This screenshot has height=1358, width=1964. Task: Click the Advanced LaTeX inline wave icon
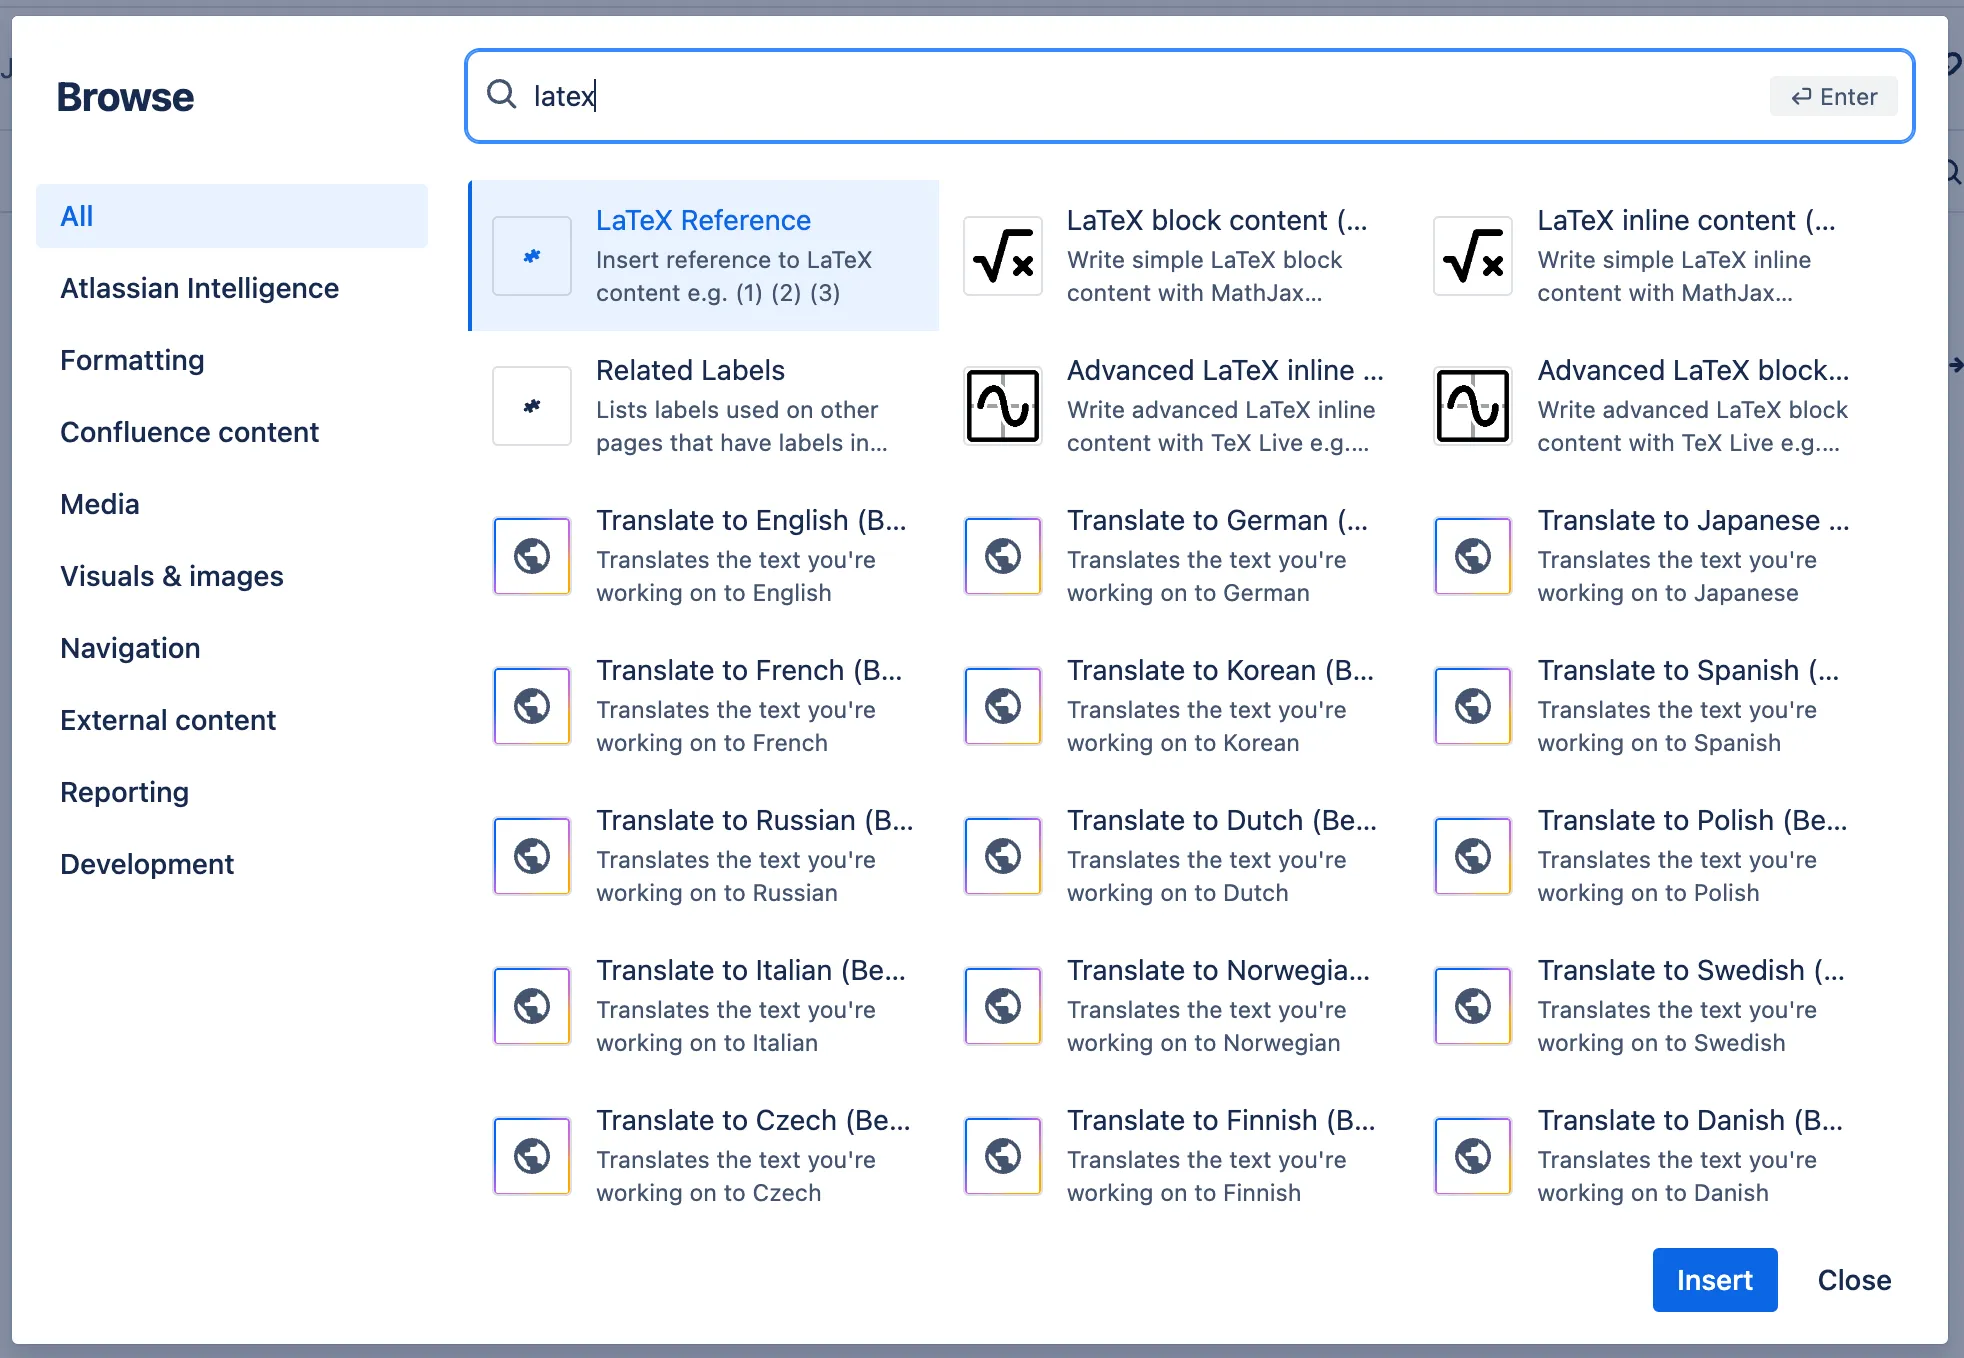click(1003, 406)
